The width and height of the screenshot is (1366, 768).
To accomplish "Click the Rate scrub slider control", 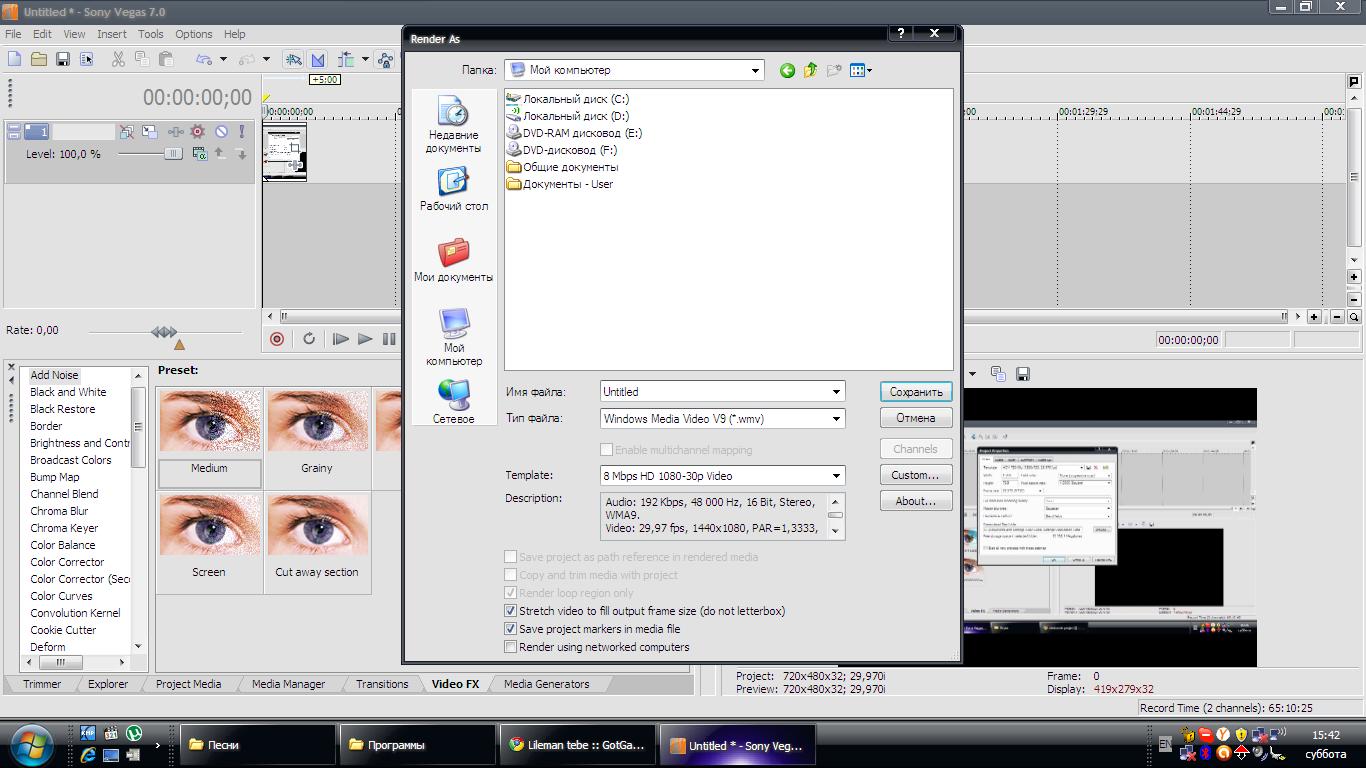I will pyautogui.click(x=164, y=332).
